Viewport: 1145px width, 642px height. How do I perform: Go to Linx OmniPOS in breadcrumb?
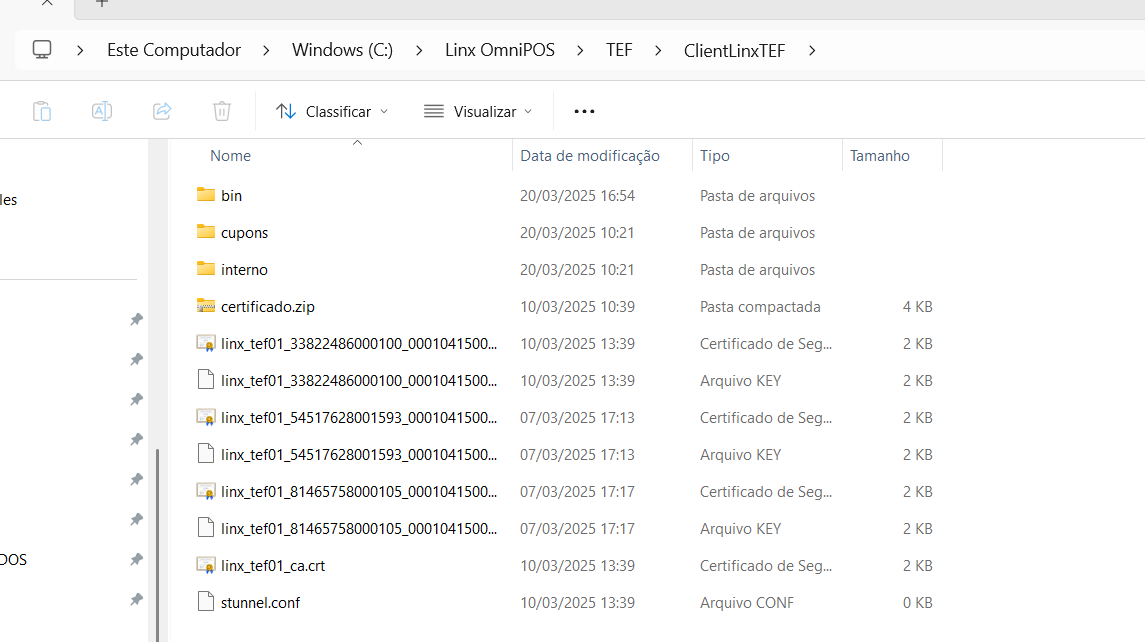pyautogui.click(x=500, y=50)
